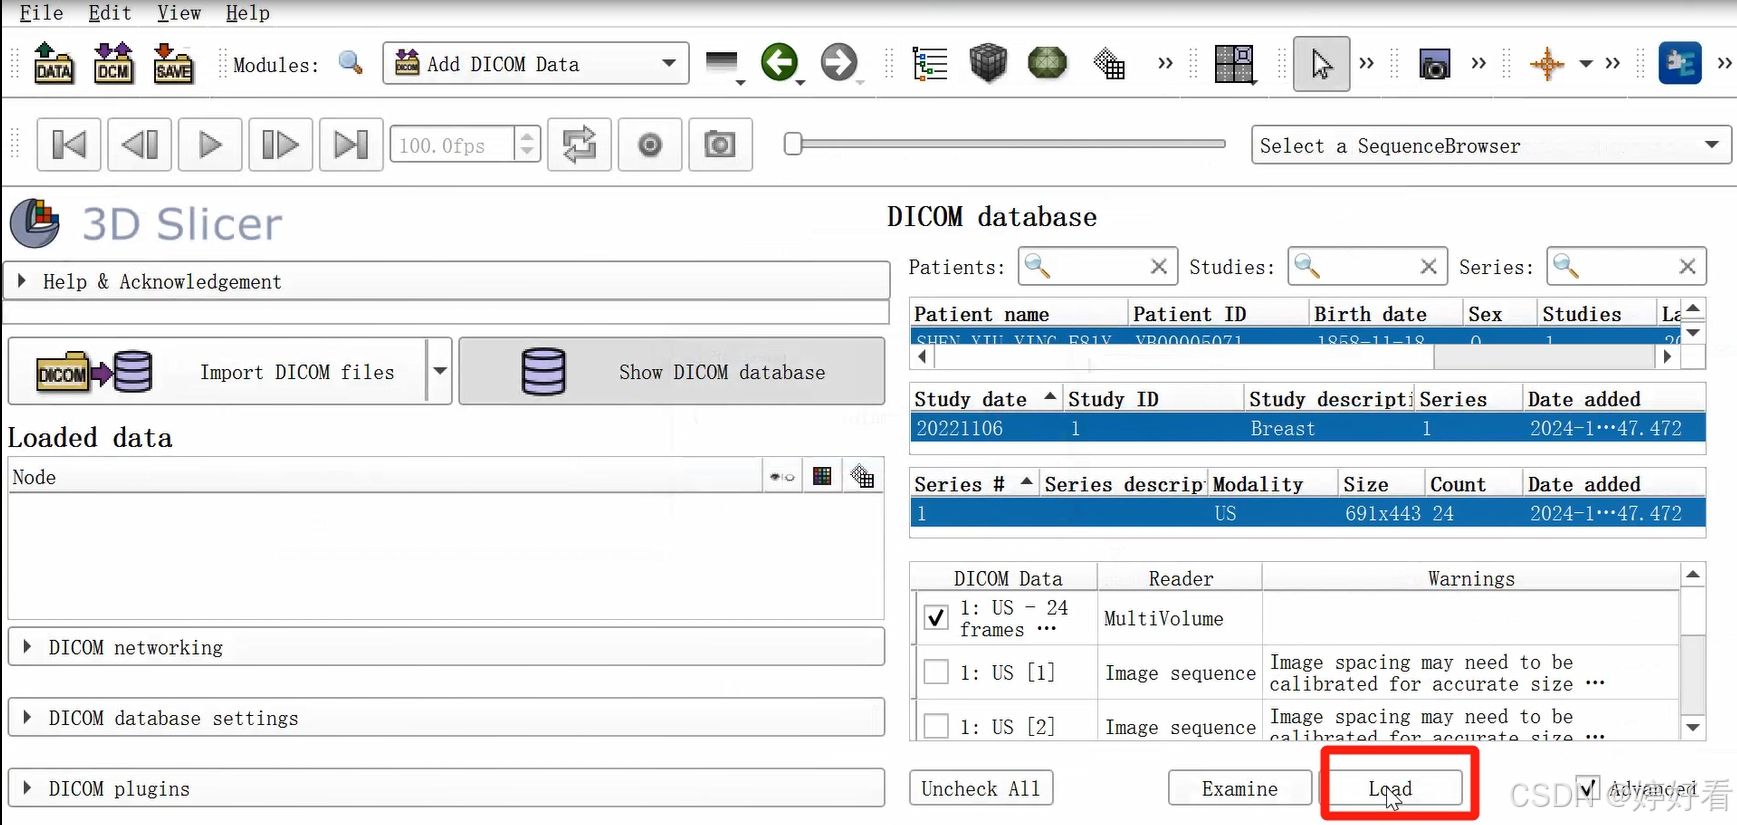Open module history dropdown icon
1737x825 pixels.
click(x=723, y=64)
